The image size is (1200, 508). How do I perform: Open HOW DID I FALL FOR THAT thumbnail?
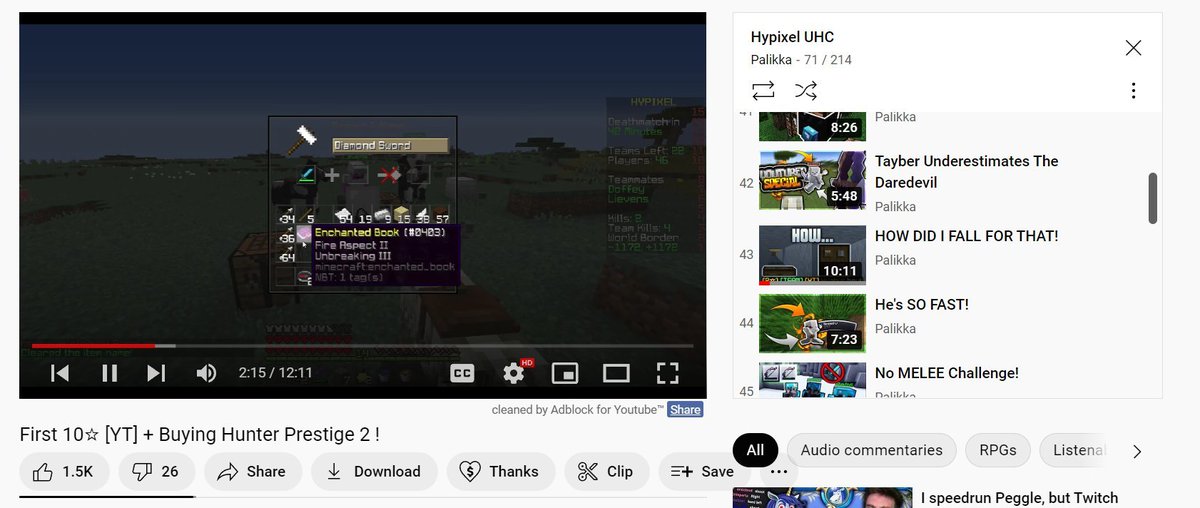click(x=811, y=255)
